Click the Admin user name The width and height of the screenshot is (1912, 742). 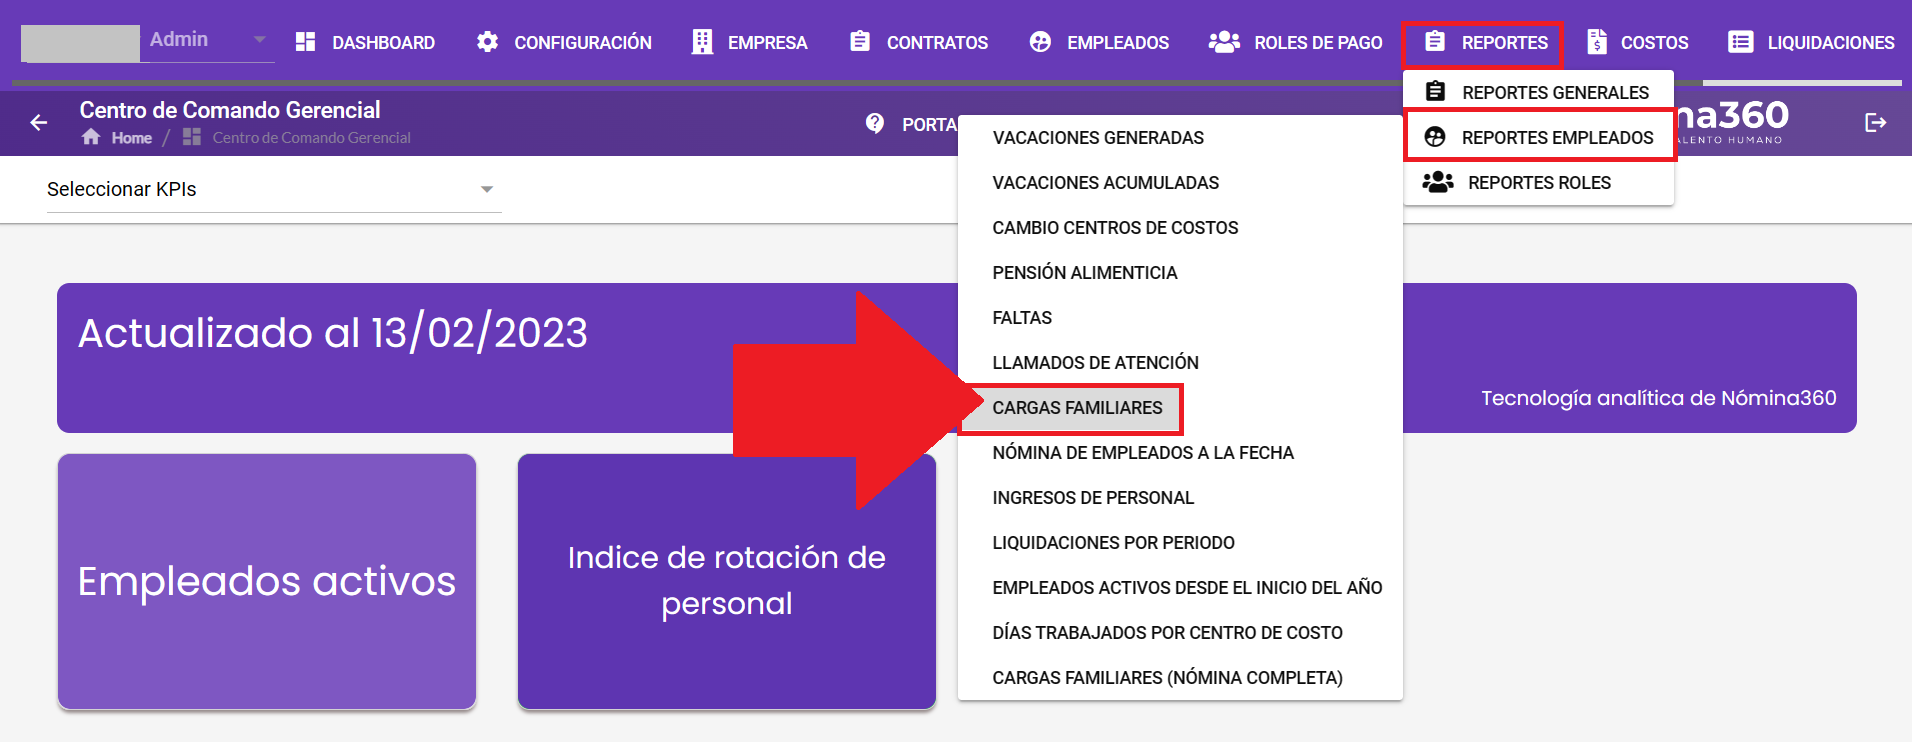coord(179,39)
